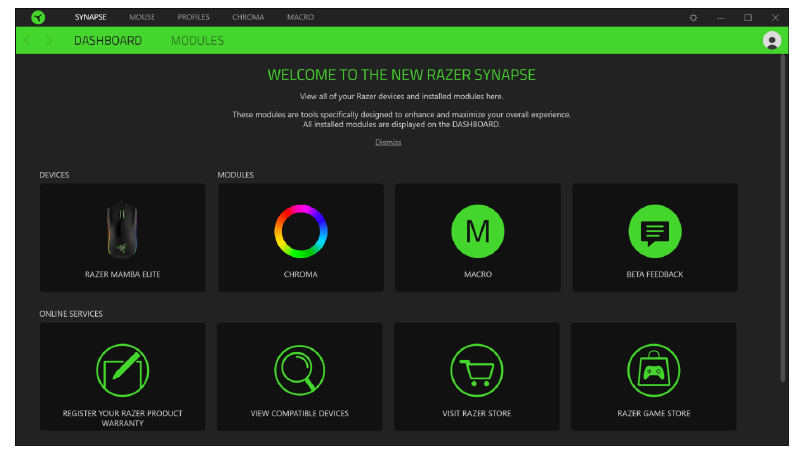Click the MACRO module tile label

click(x=478, y=274)
